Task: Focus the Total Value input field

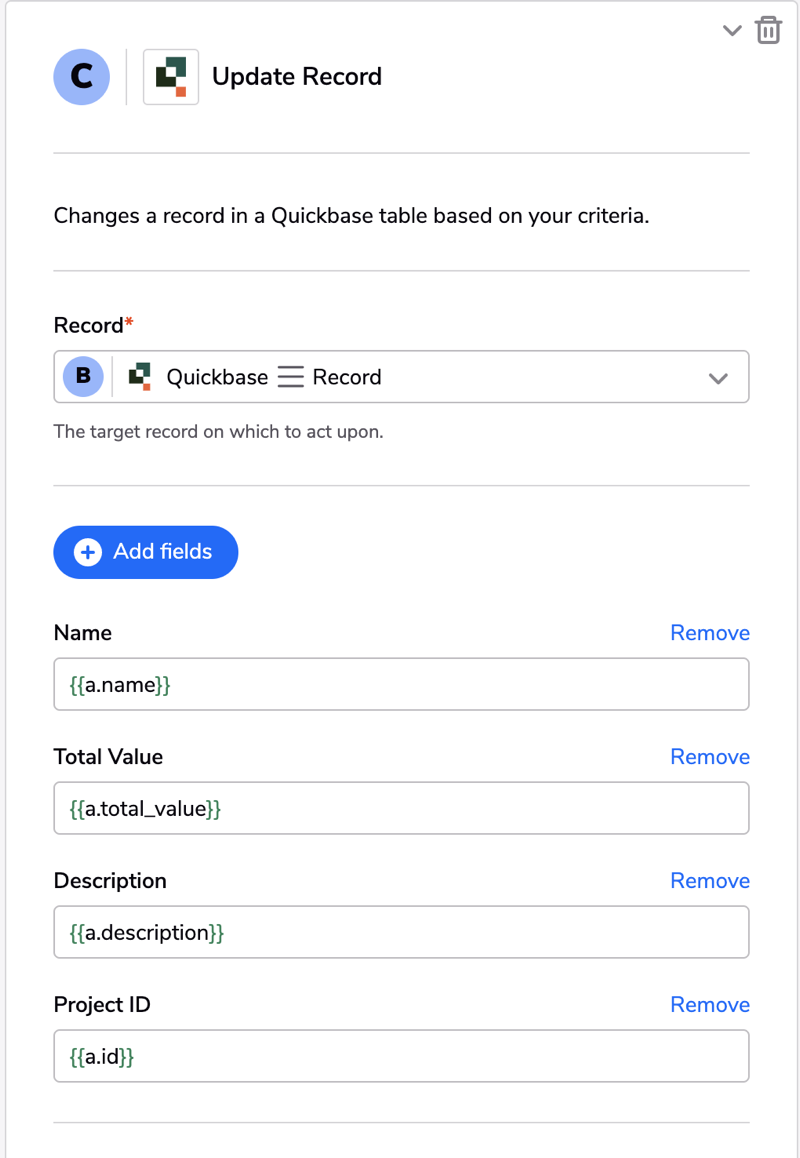Action: [x=402, y=809]
